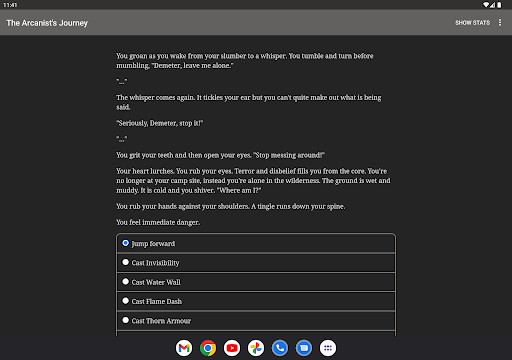Tap the cellular signal status icon
Screen dimensions: 512x360
pos(492,5)
